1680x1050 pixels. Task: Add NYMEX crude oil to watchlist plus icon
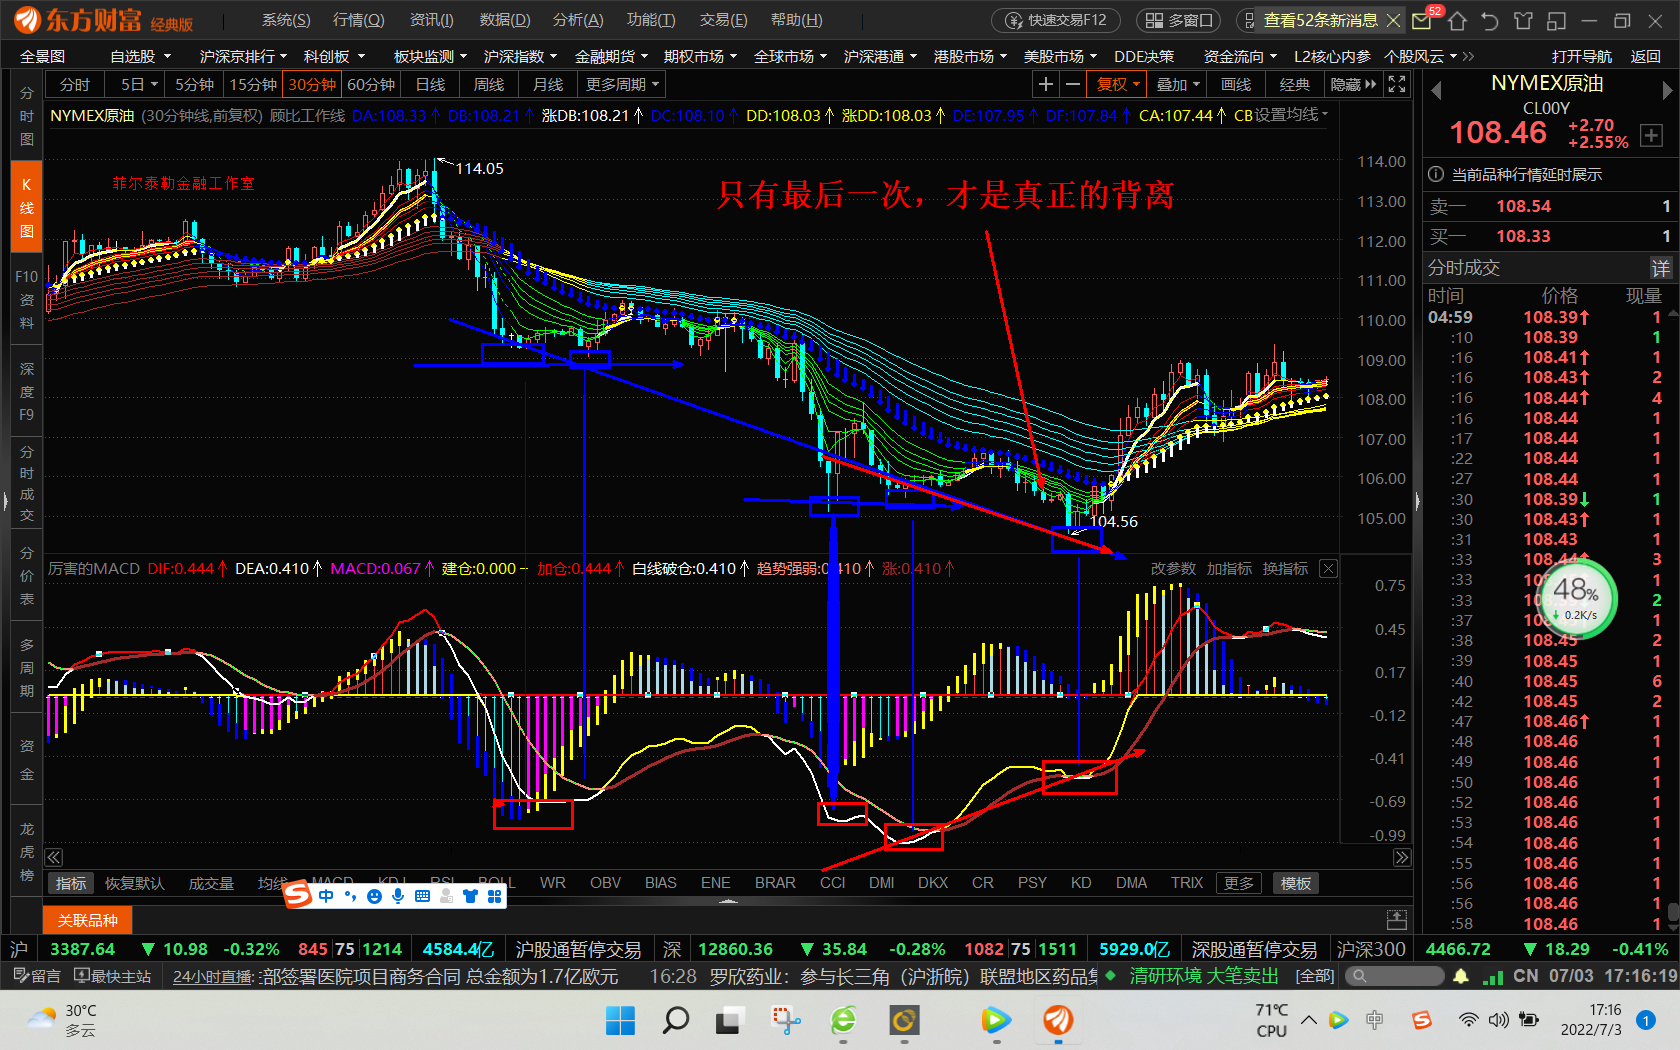coord(1651,136)
